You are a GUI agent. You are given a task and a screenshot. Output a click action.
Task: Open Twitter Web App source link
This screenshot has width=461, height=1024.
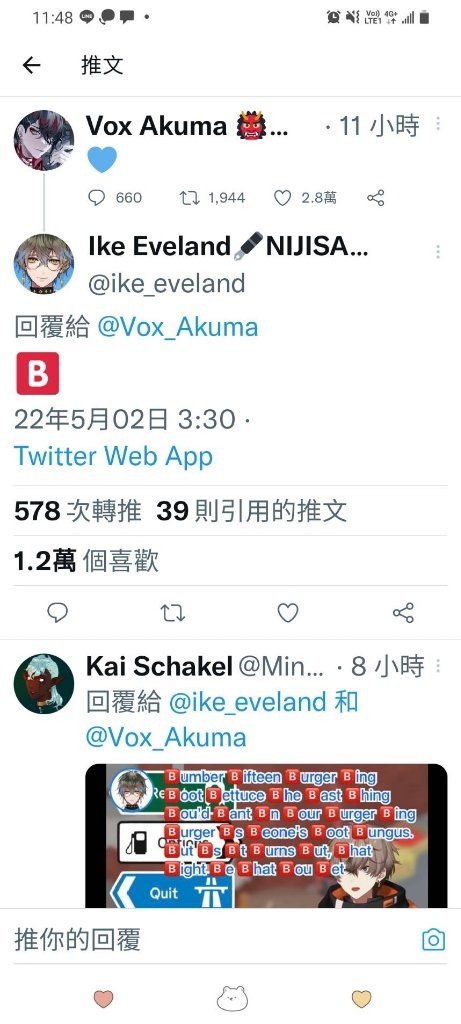pos(114,456)
